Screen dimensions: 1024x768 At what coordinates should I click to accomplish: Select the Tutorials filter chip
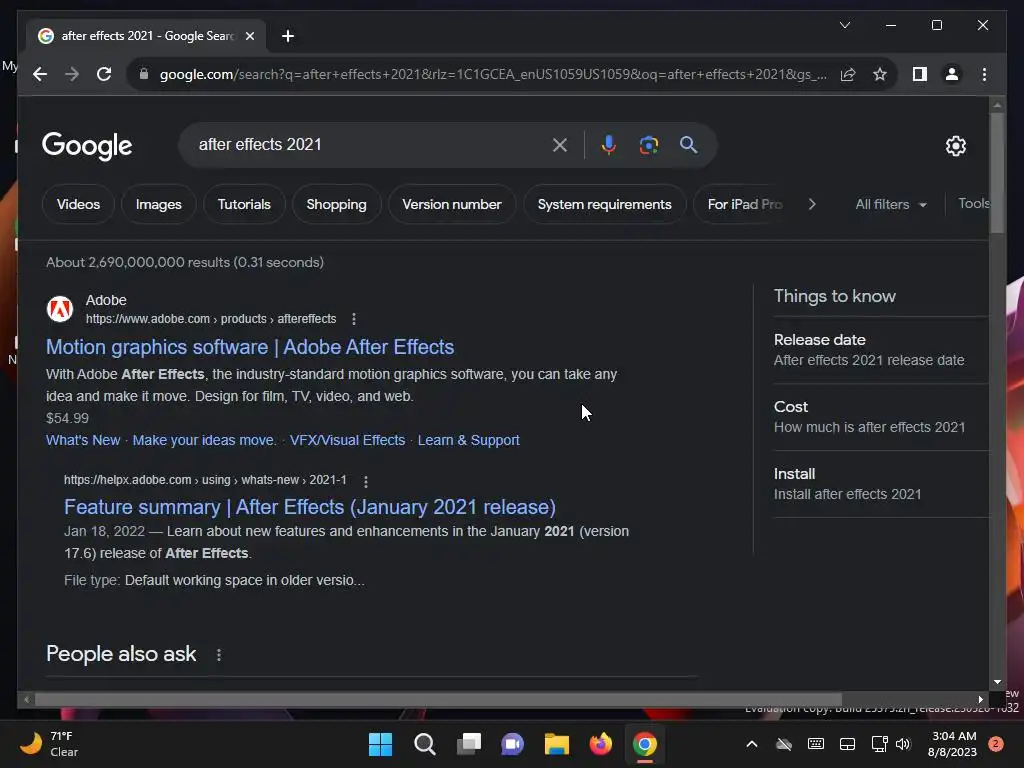click(244, 204)
